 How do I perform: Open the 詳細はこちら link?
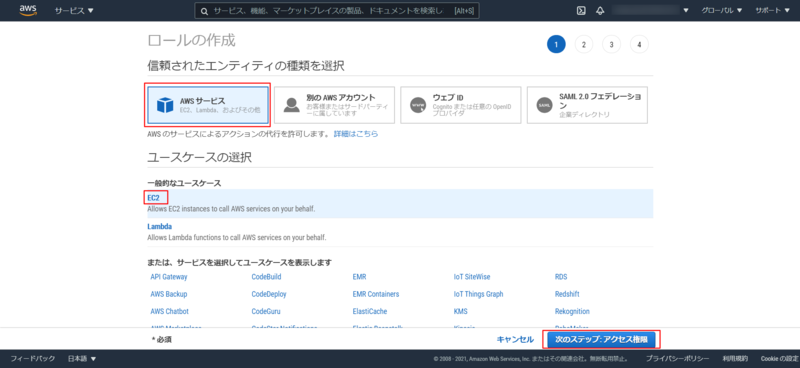click(356, 134)
